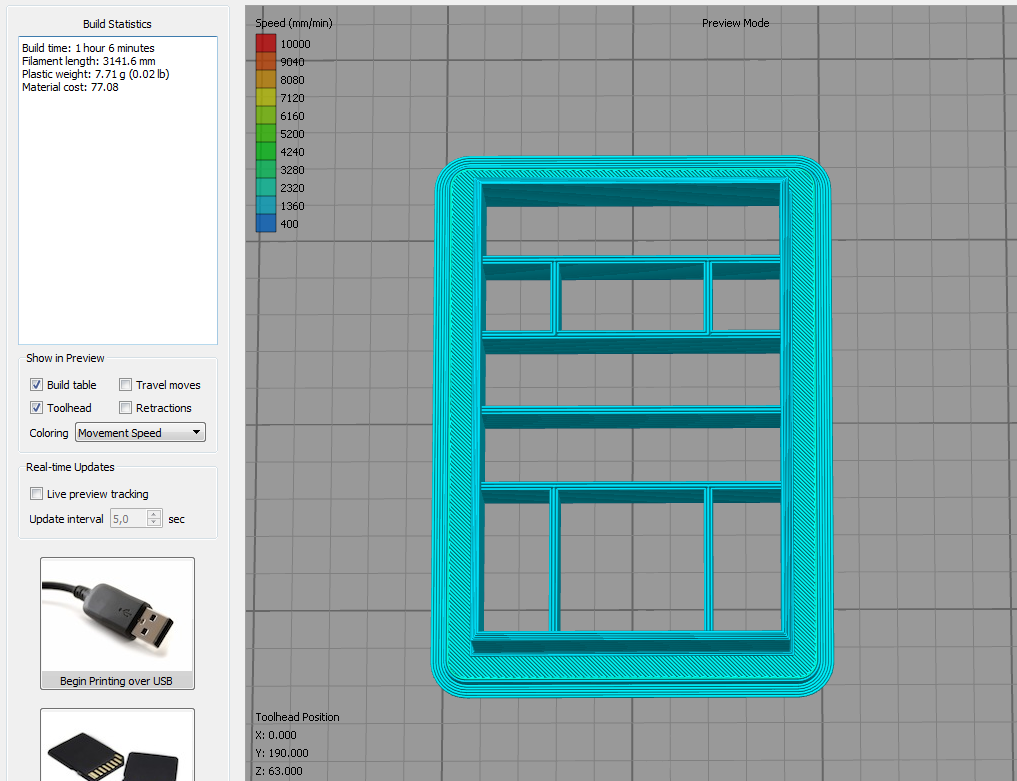Click the orange 8080 speed swatch

click(x=265, y=80)
